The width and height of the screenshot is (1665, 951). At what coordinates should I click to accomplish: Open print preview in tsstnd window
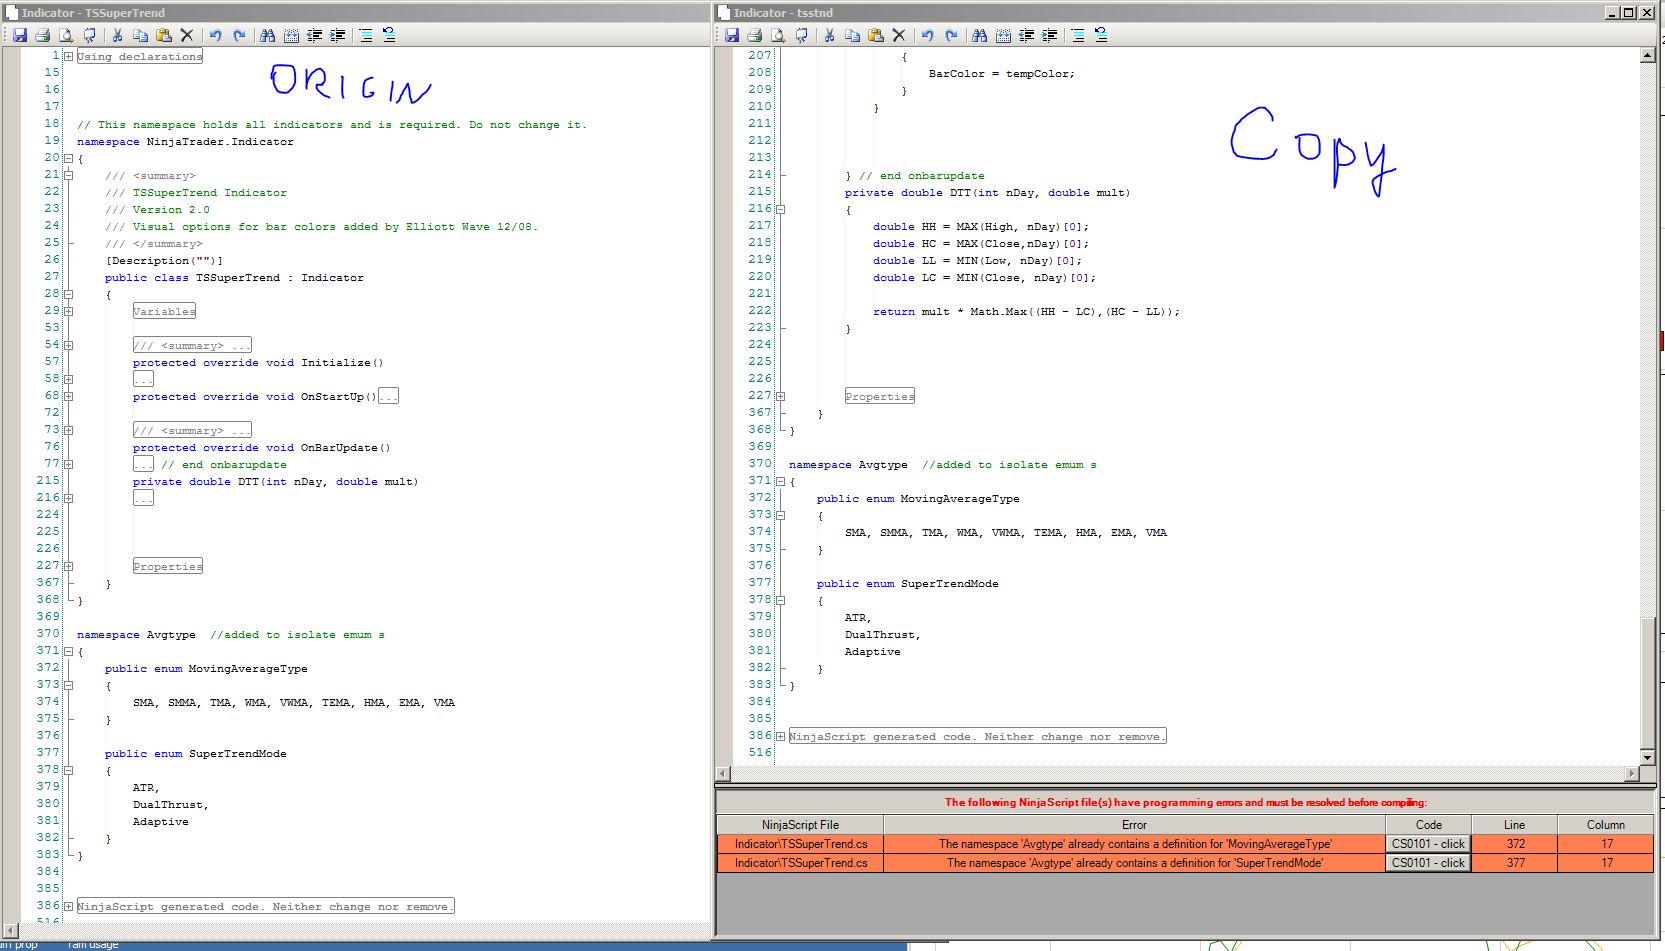(778, 35)
